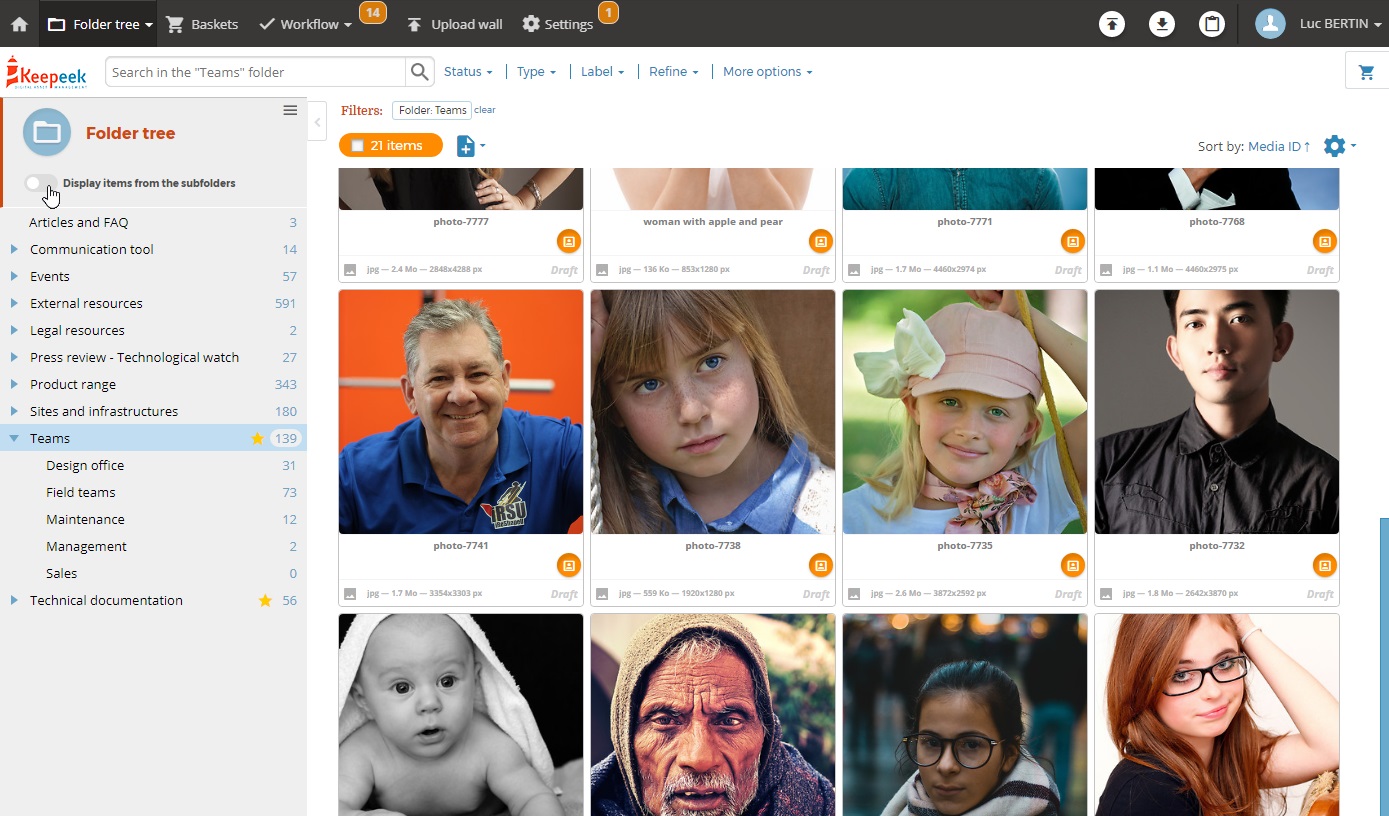Expand the Technical documentation folder
The height and width of the screenshot is (816, 1389).
coord(14,600)
